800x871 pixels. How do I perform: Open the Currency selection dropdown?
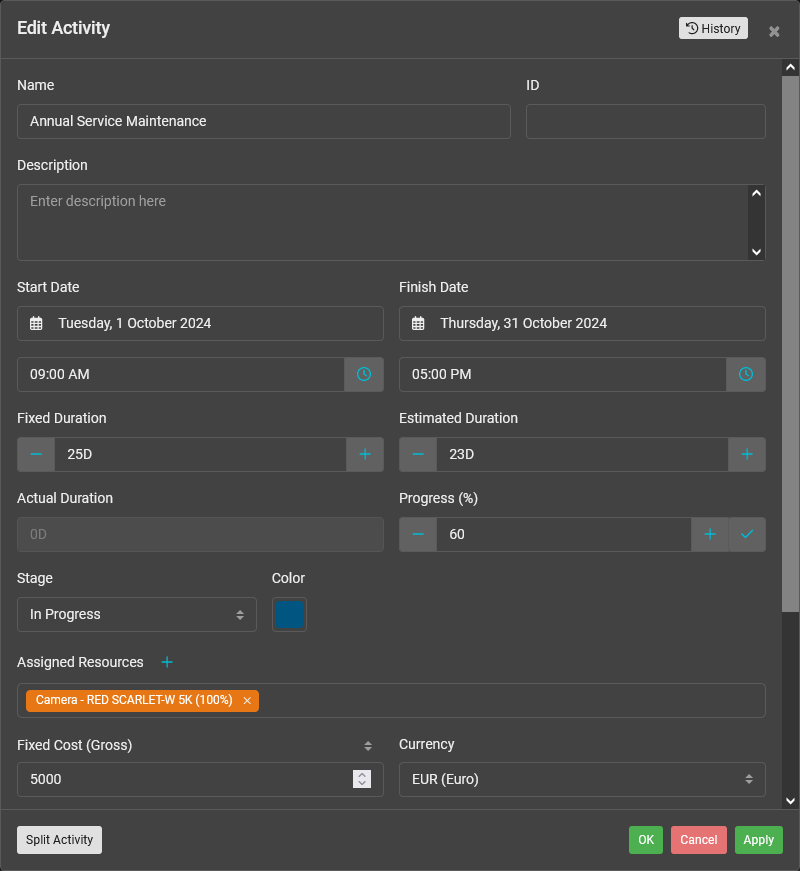coord(582,779)
